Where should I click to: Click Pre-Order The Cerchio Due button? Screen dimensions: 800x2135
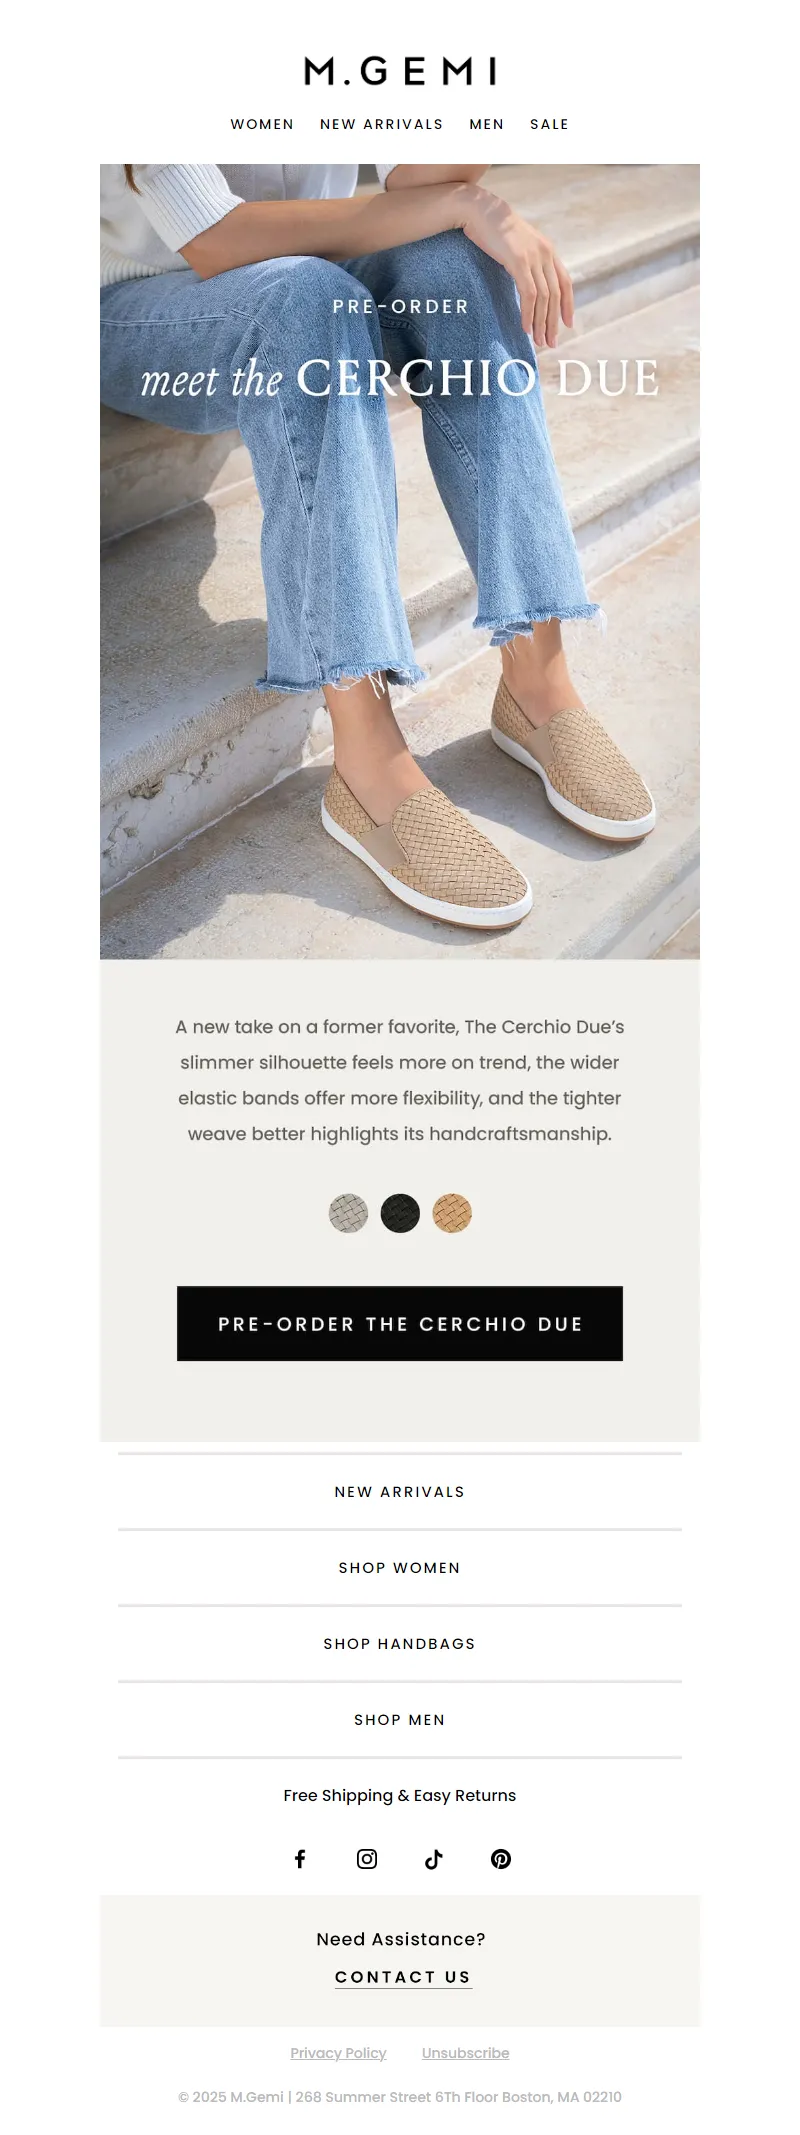[x=400, y=1324]
